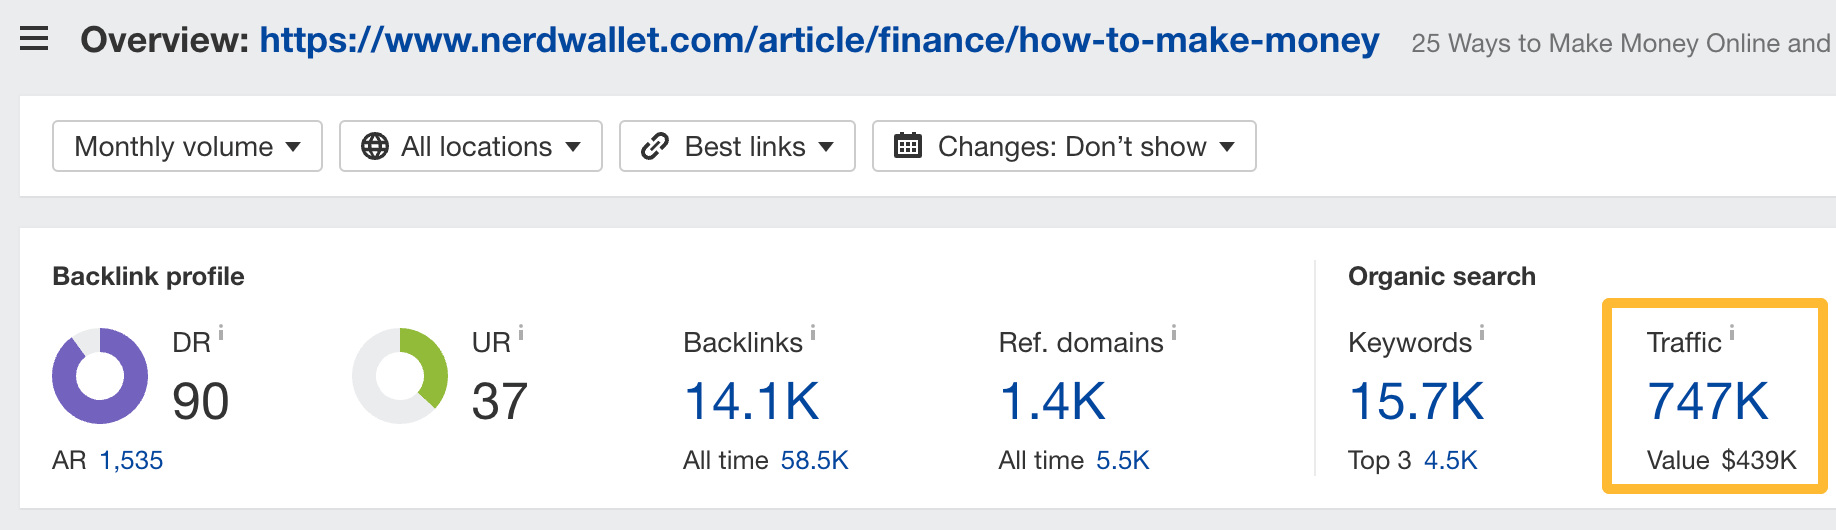Expand the Monthly volume dropdown
Screen dimensions: 1836x530
tap(187, 146)
